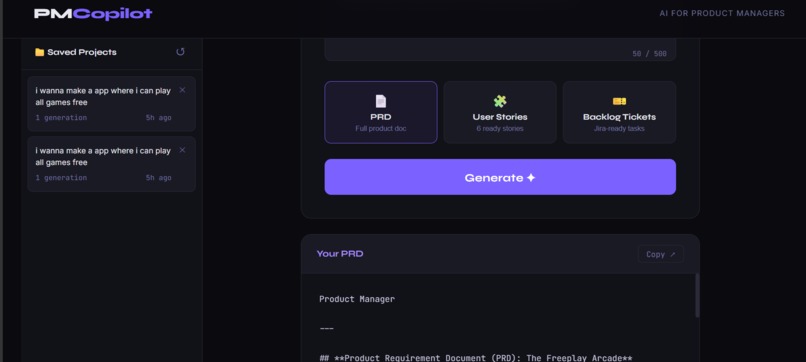Click the PMCopilot logo
806x362 pixels.
93,13
